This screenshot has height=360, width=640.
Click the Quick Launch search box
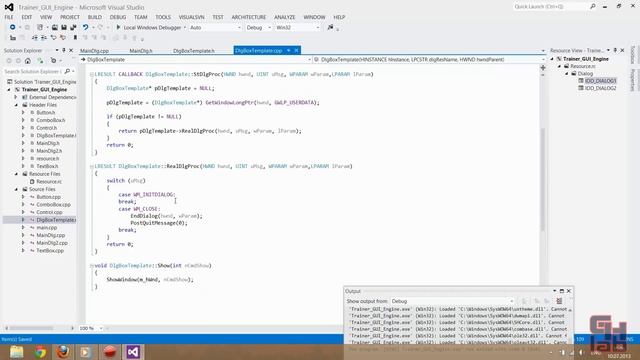click(x=550, y=7)
